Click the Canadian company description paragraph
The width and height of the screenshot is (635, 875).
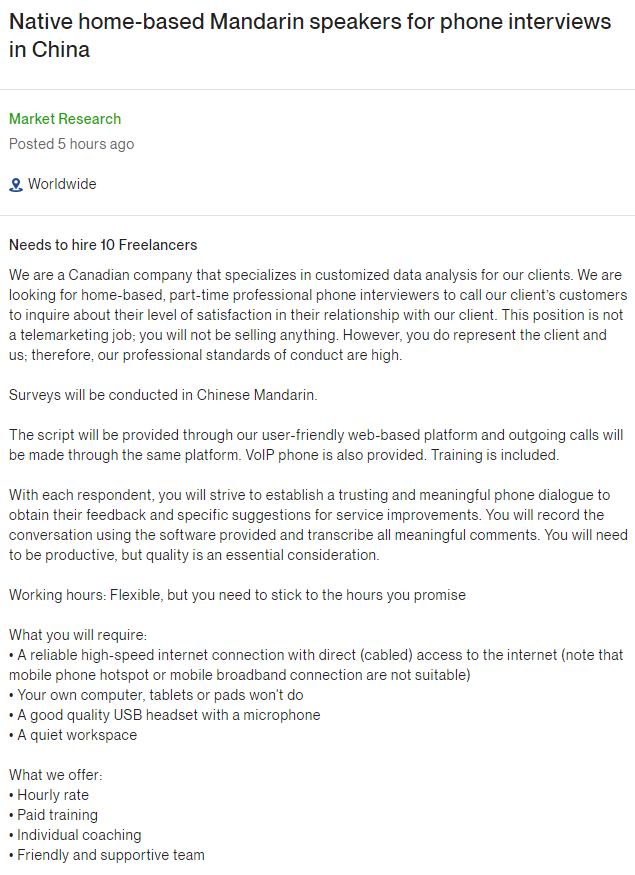point(317,315)
